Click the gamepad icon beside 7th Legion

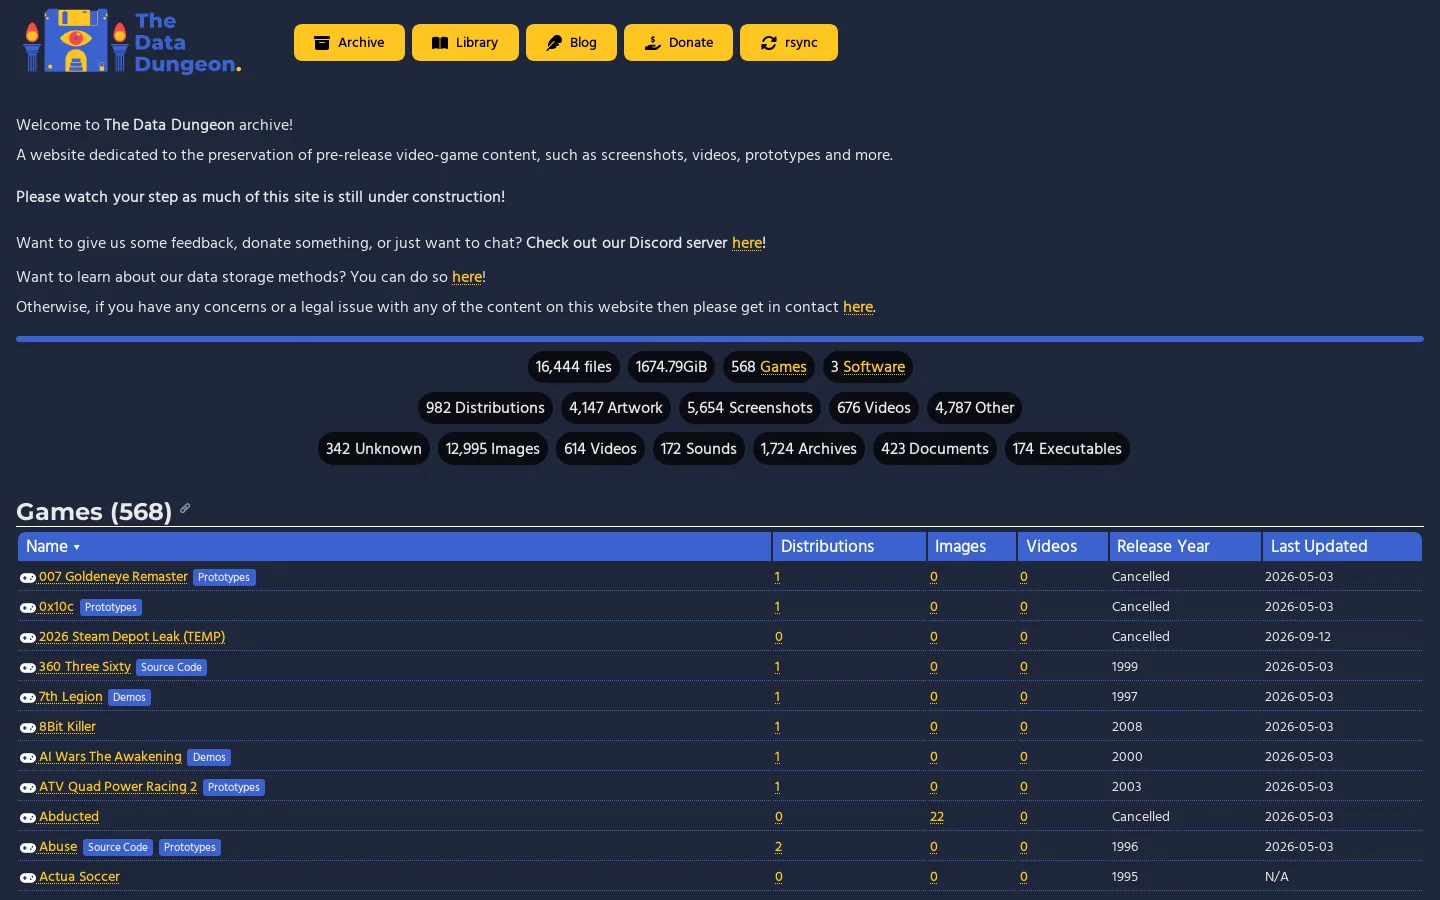click(x=28, y=698)
